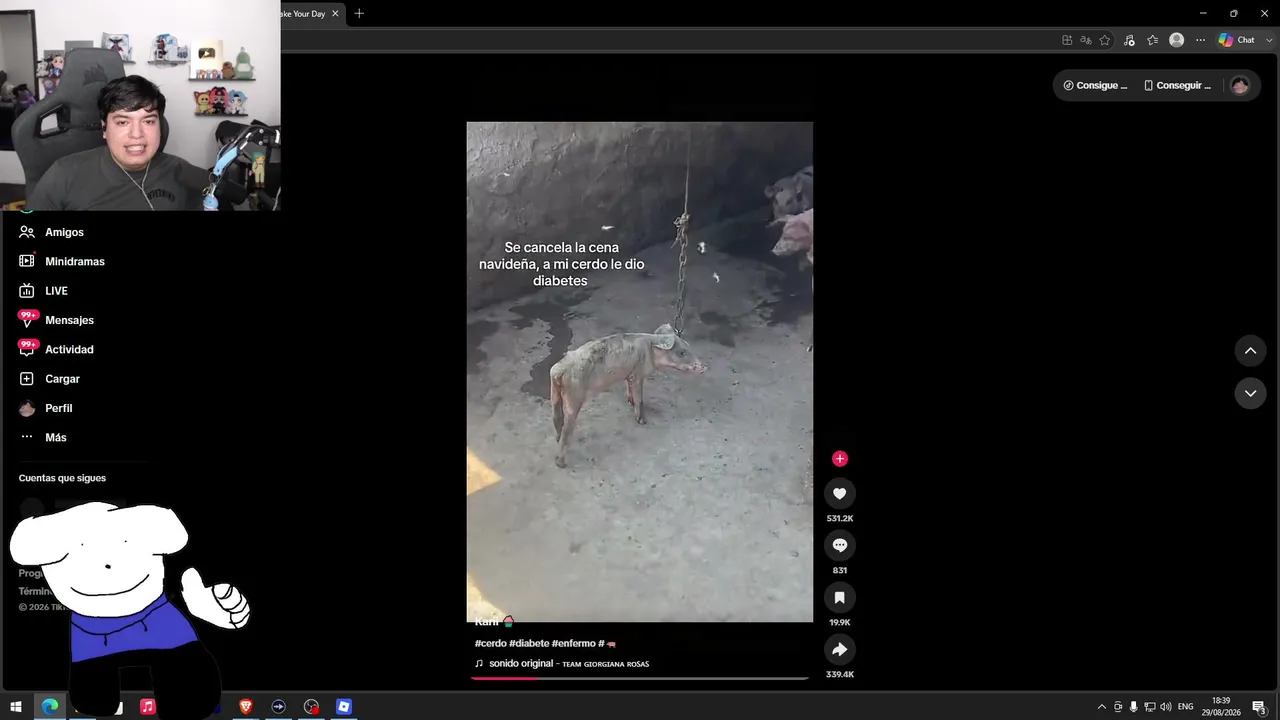Open the taskbar clock and calendar

(x=1221, y=707)
